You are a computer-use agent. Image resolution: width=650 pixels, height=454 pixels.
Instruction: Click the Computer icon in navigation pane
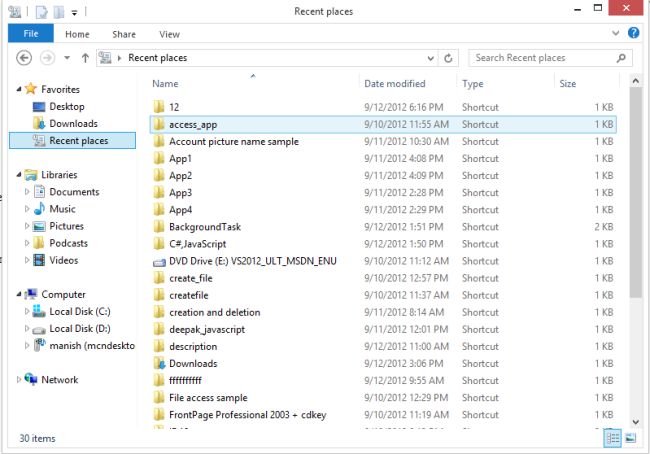(31, 294)
